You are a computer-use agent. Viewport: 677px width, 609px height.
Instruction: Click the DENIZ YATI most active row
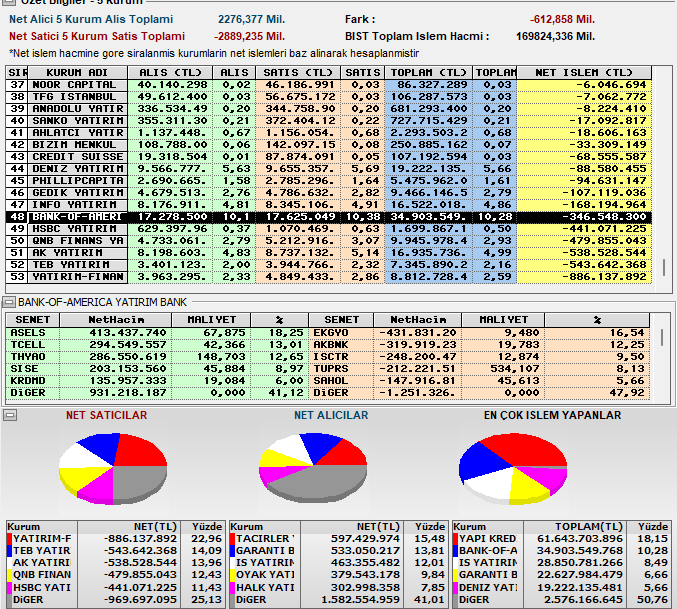(x=561, y=587)
